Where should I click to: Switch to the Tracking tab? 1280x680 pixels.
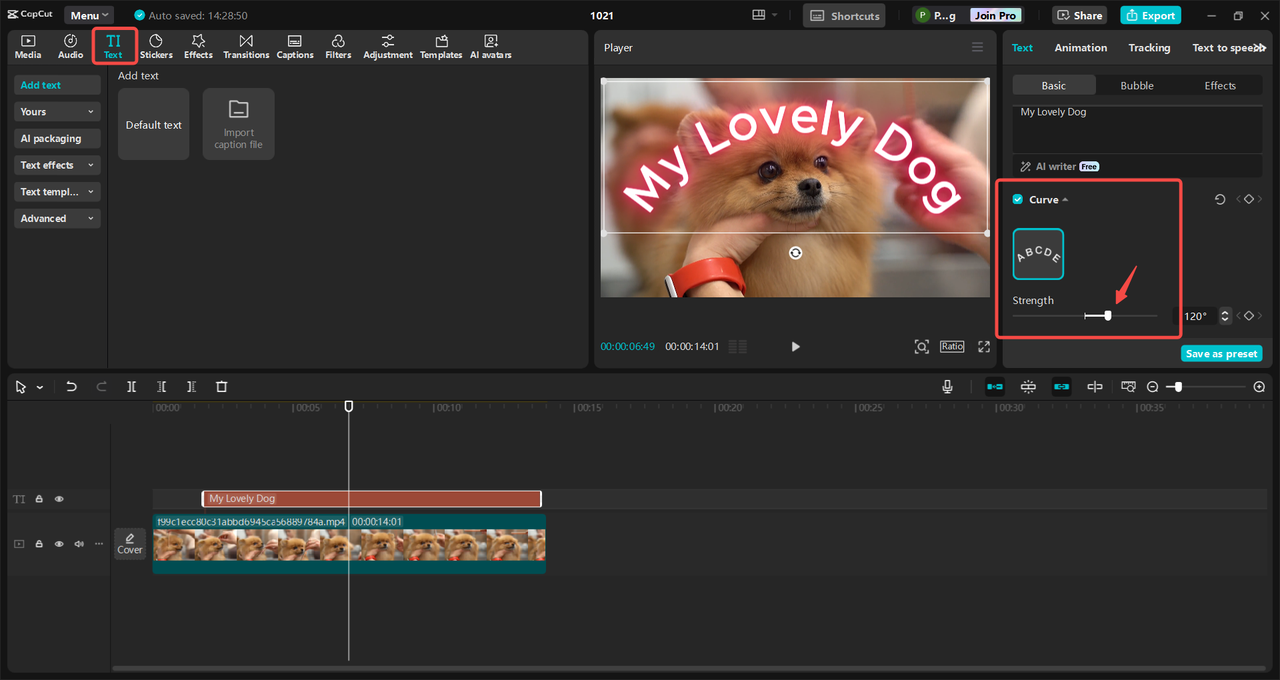(1149, 48)
